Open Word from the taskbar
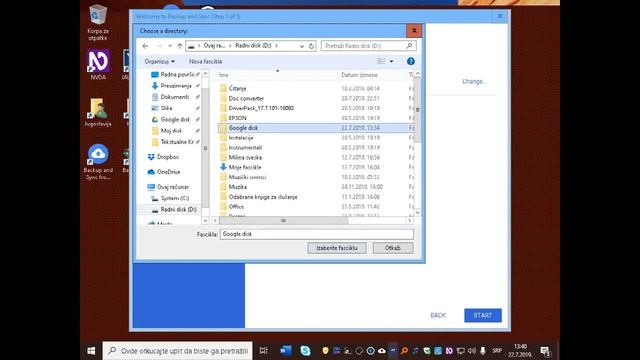 286,351
